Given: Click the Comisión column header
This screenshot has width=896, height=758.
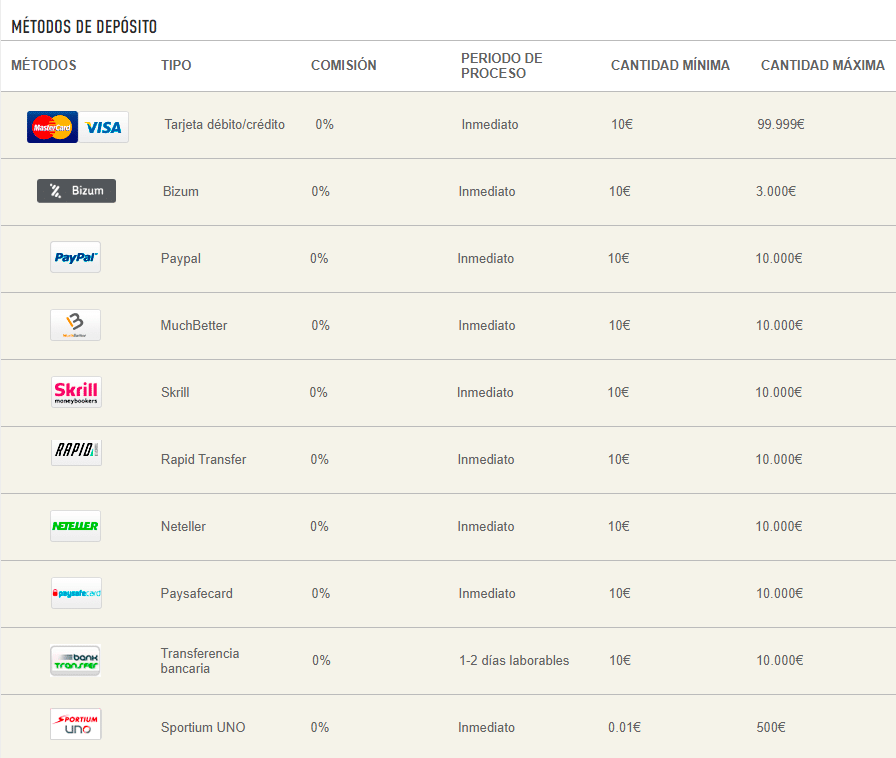Looking at the screenshot, I should click(343, 66).
